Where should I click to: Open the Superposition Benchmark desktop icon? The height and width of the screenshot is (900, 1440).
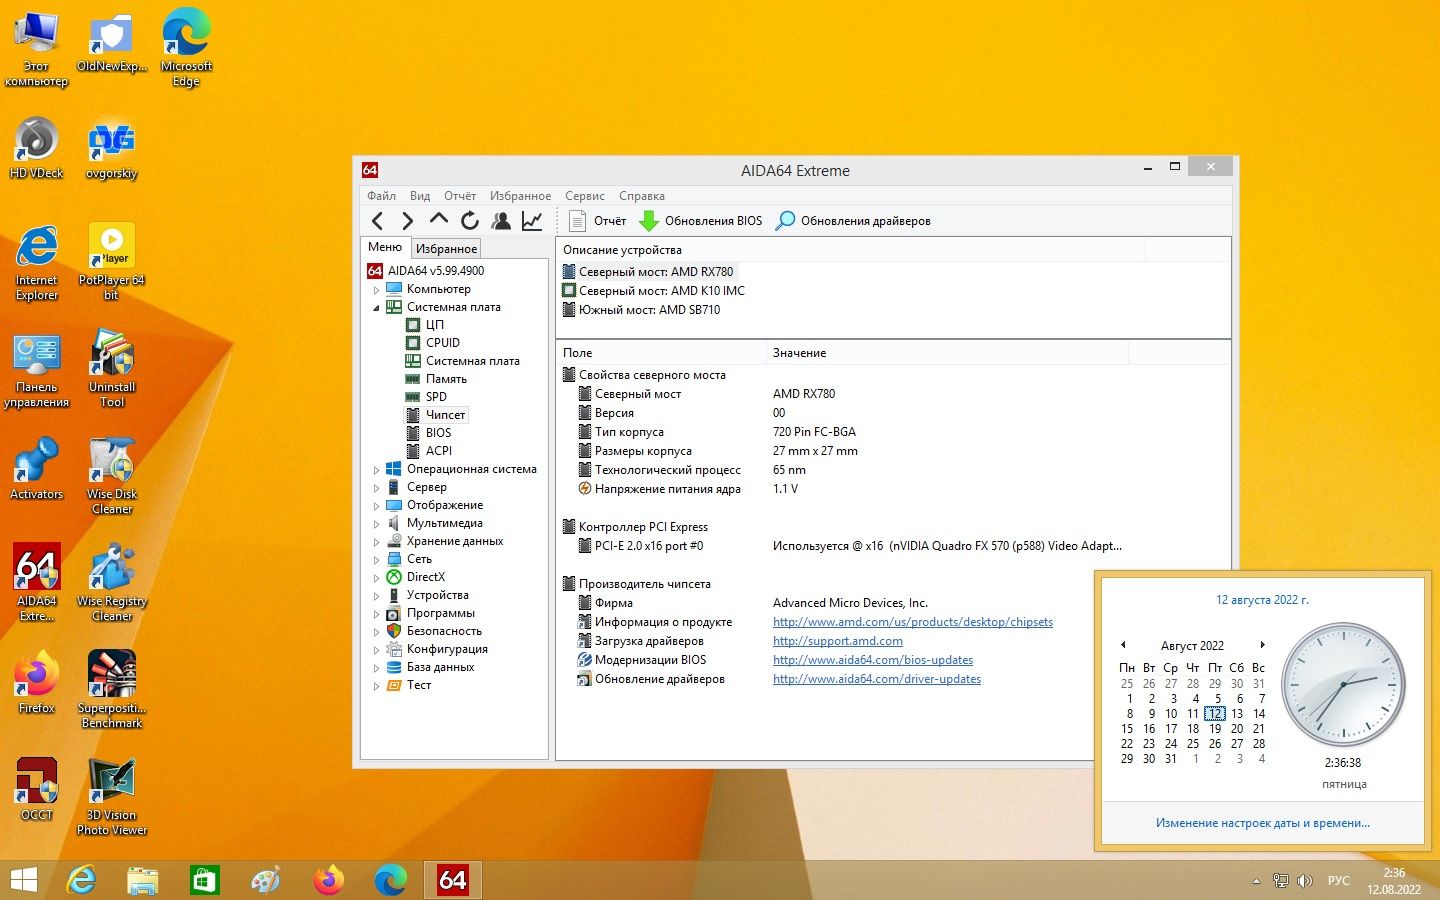112,689
